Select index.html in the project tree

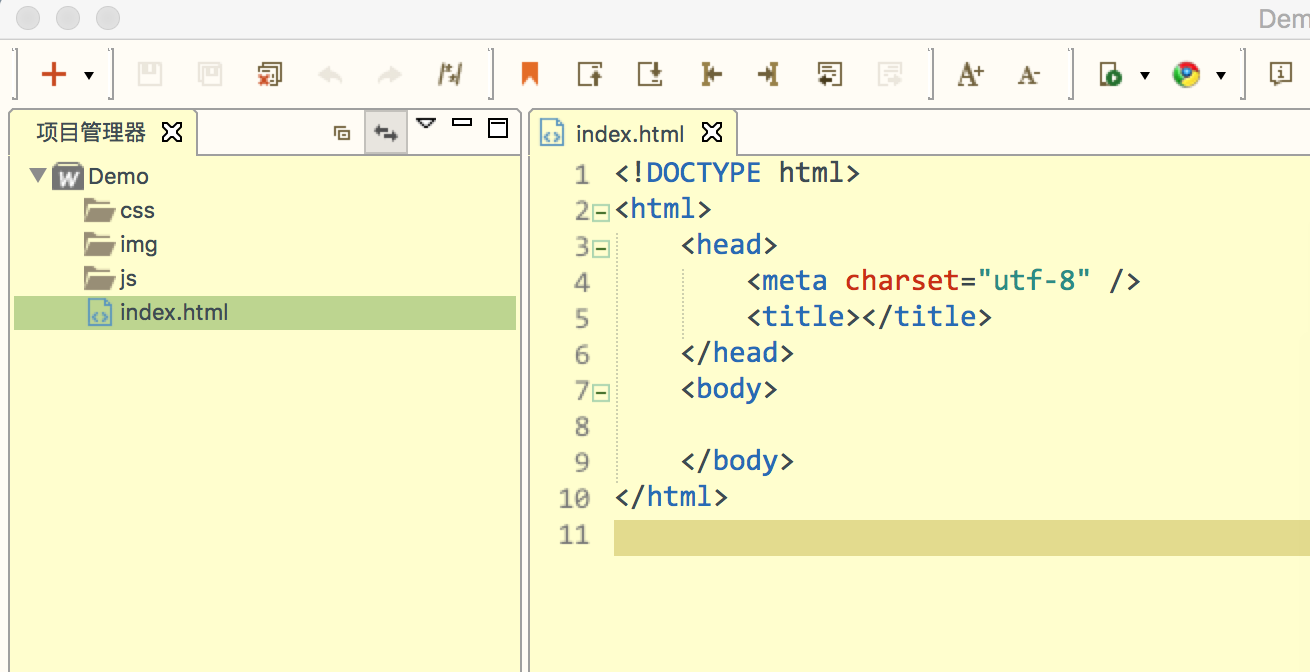pyautogui.click(x=265, y=313)
